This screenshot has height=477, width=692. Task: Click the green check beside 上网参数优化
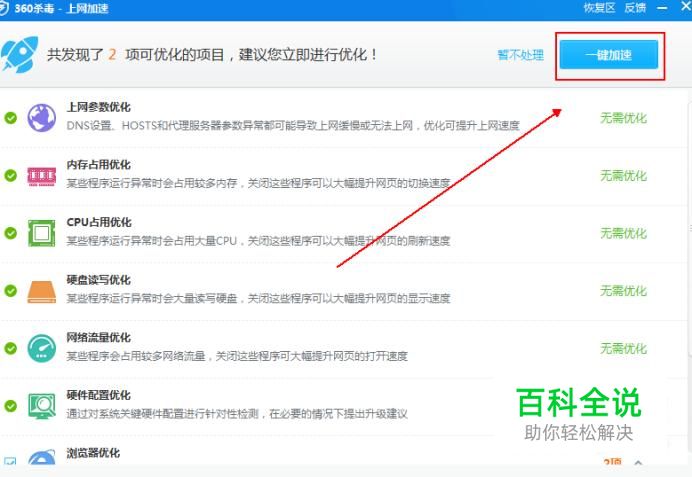click(11, 118)
